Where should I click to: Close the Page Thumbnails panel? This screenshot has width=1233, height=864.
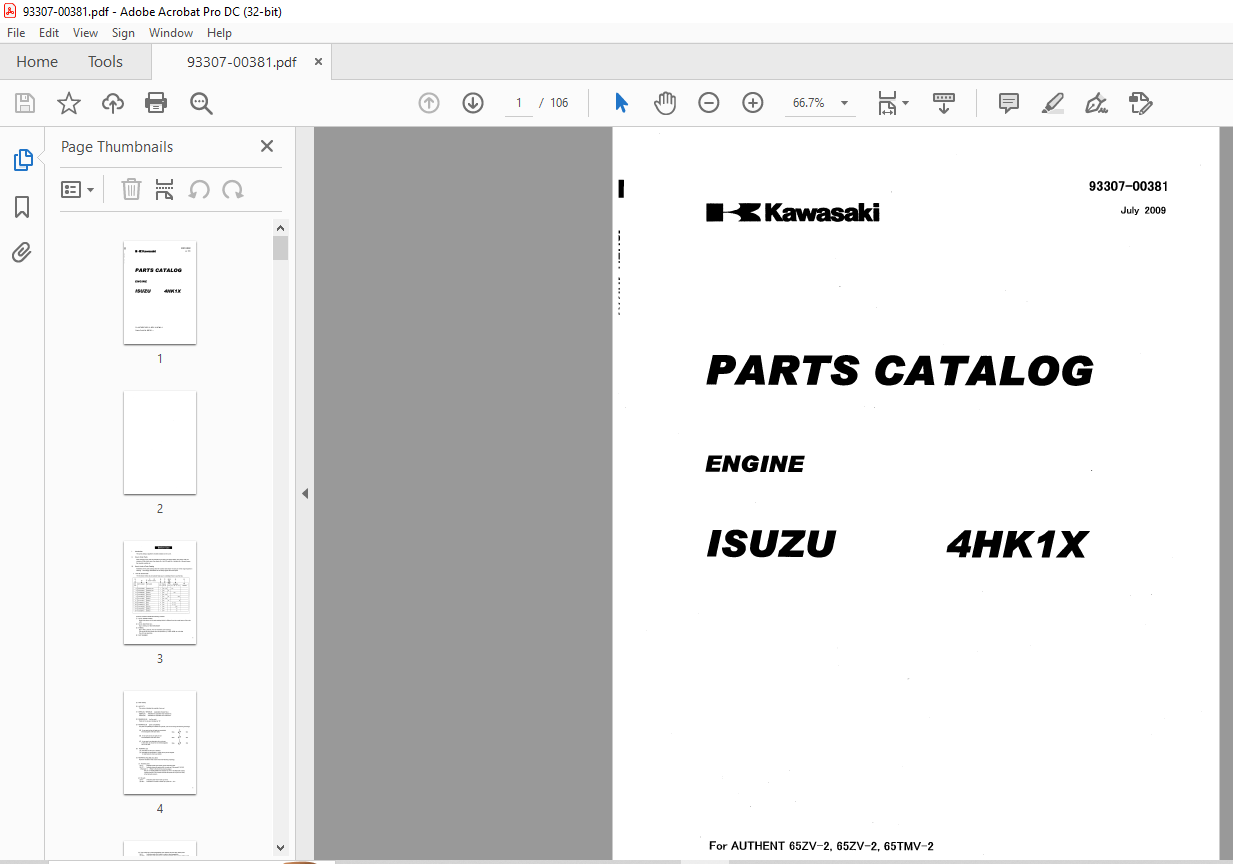[x=267, y=146]
